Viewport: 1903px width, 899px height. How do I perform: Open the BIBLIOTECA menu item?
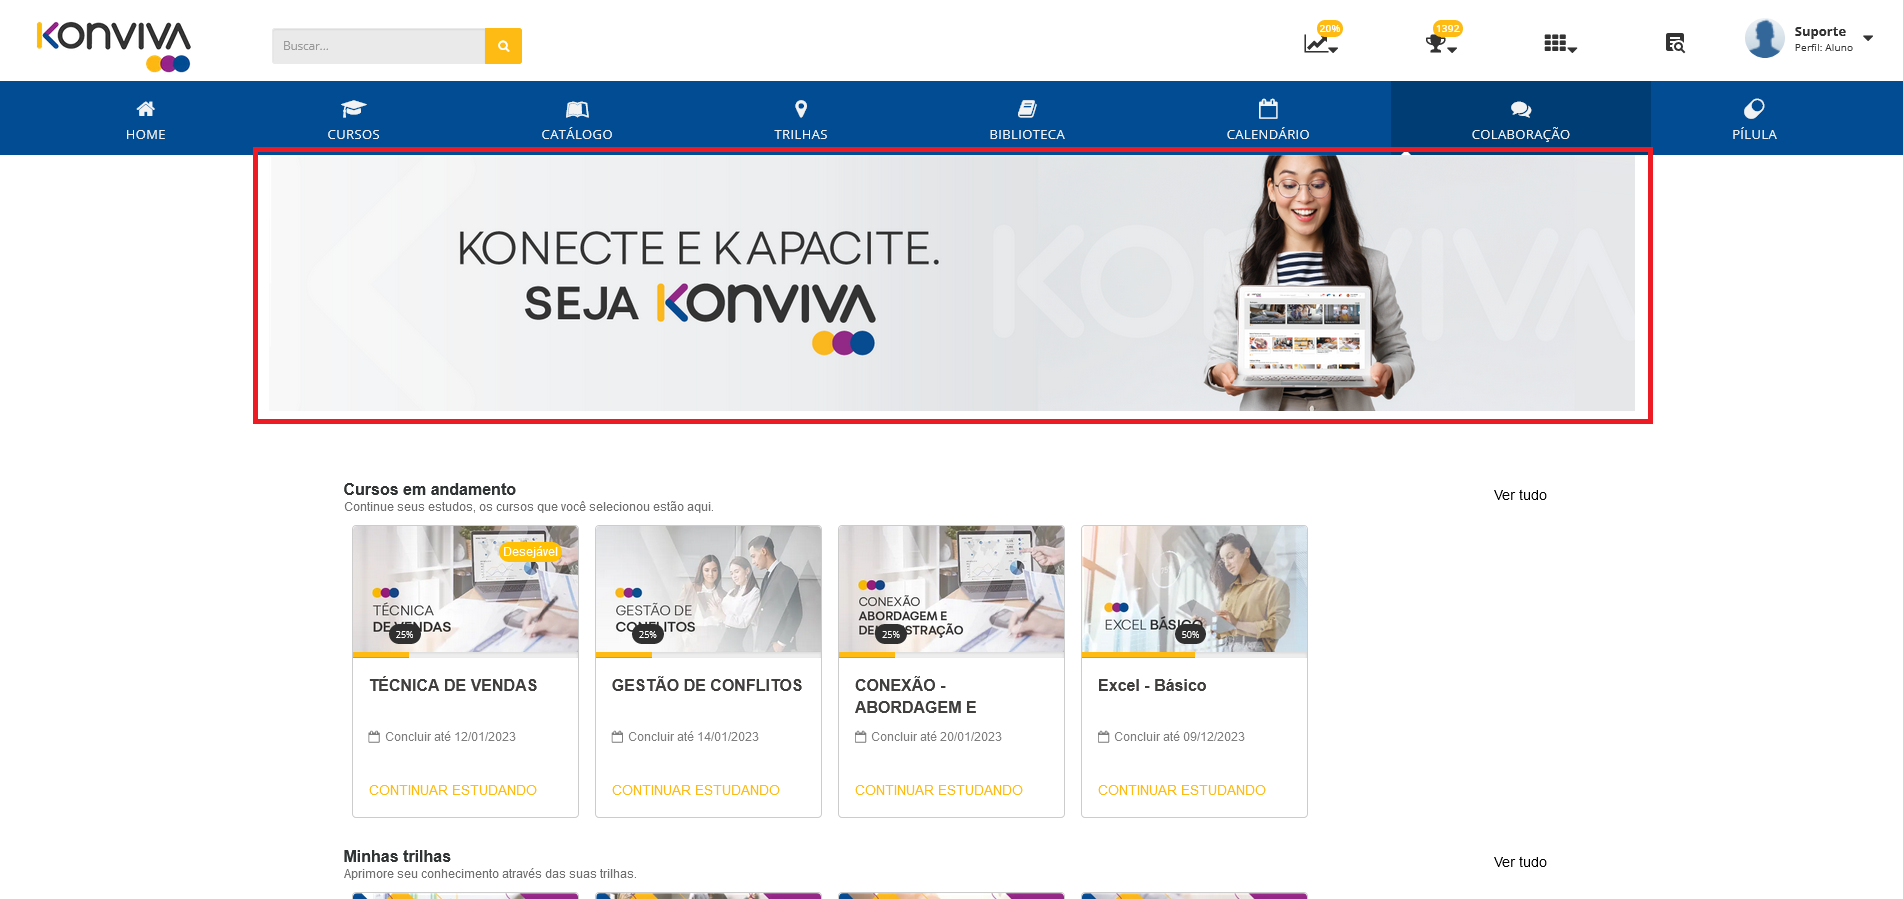(1027, 119)
